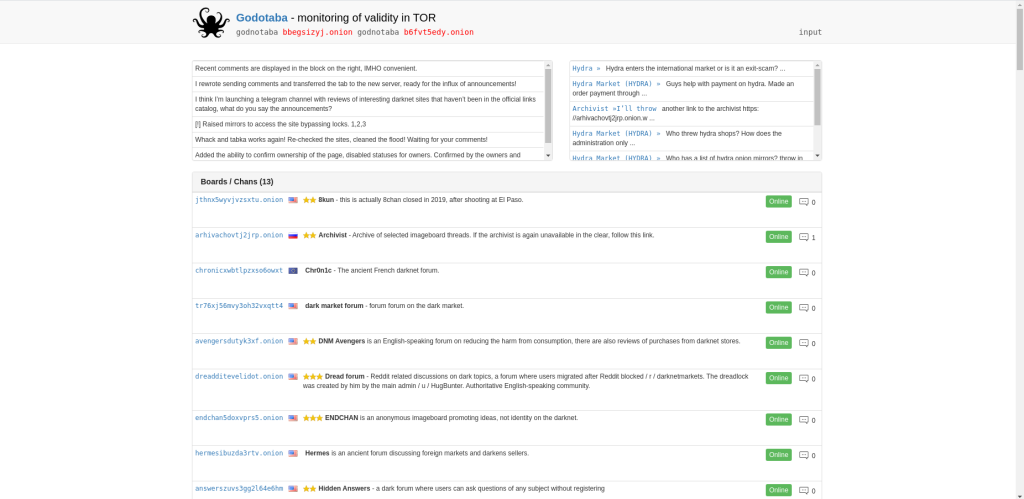The width and height of the screenshot is (1024, 499).
Task: Click comment icon in DNM Avengers row
Action: coord(803,343)
